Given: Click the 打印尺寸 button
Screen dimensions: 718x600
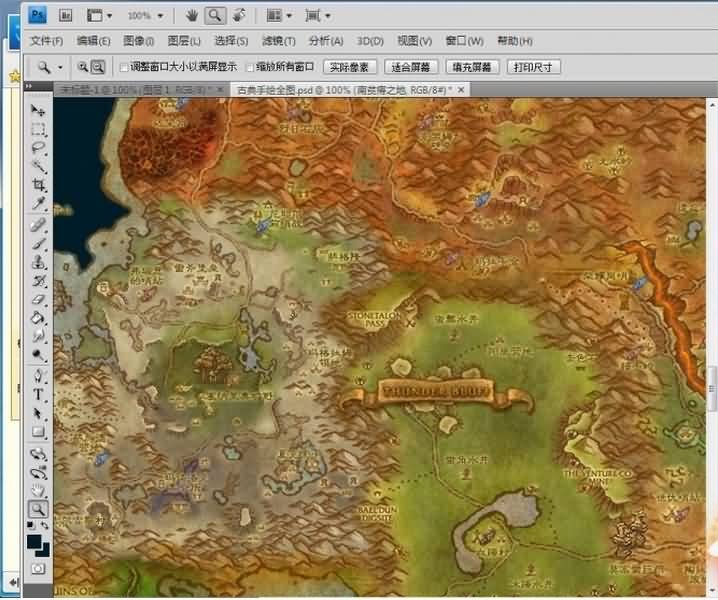Looking at the screenshot, I should pos(533,67).
